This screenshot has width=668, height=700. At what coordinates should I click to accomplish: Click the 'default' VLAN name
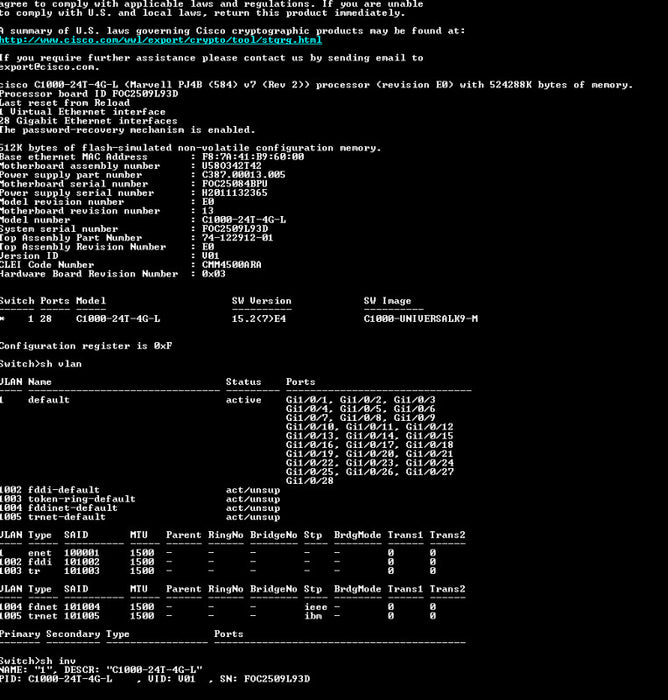49,400
